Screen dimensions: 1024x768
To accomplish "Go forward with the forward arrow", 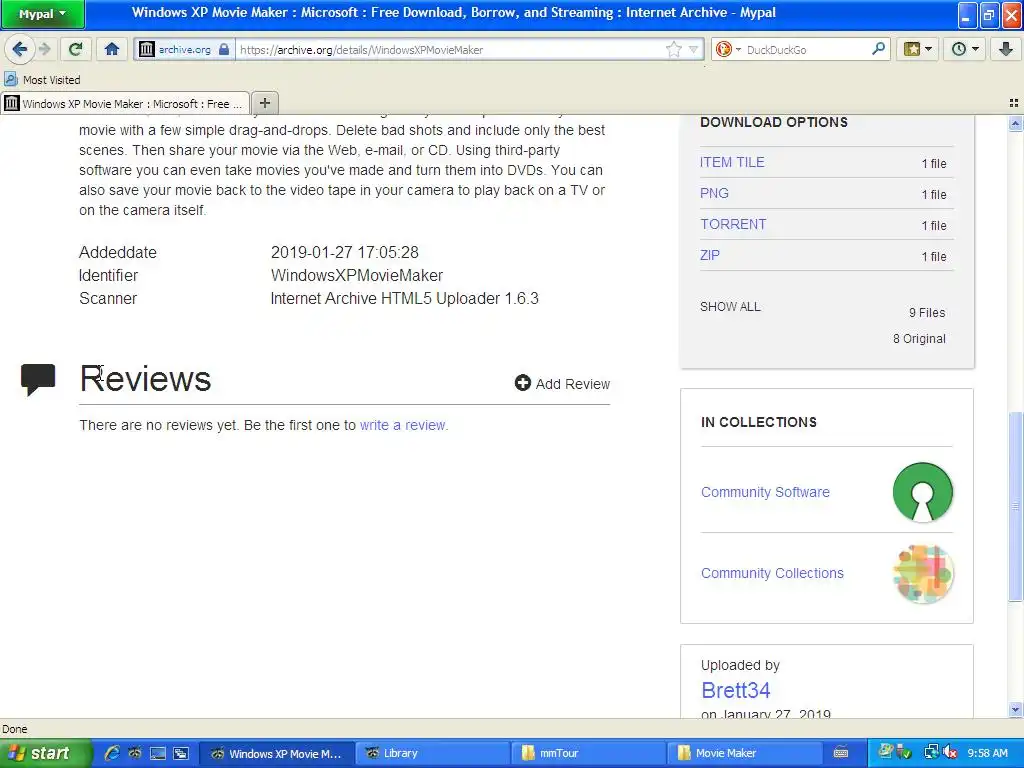I will [45, 49].
